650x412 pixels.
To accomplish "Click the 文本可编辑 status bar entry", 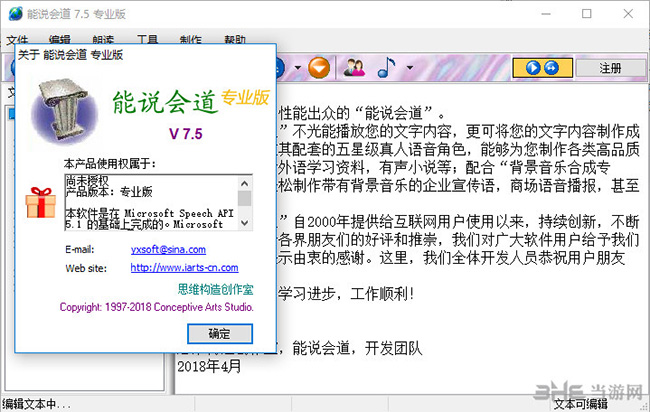I will click(x=580, y=404).
